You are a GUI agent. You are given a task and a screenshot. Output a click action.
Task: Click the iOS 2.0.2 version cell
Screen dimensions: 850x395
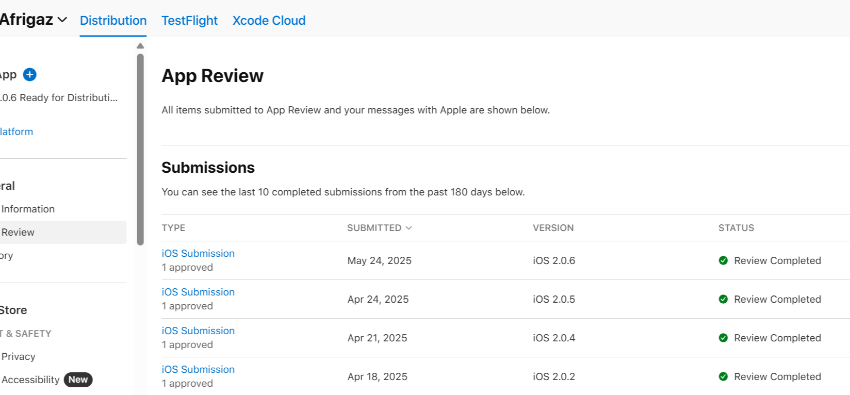tap(554, 377)
